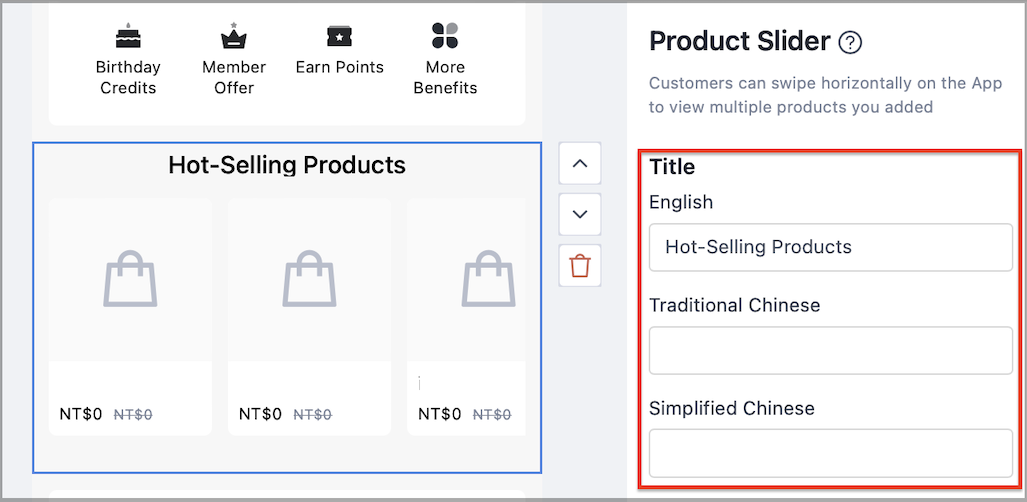The height and width of the screenshot is (502, 1027).
Task: Click the Title section label
Action: [x=672, y=166]
